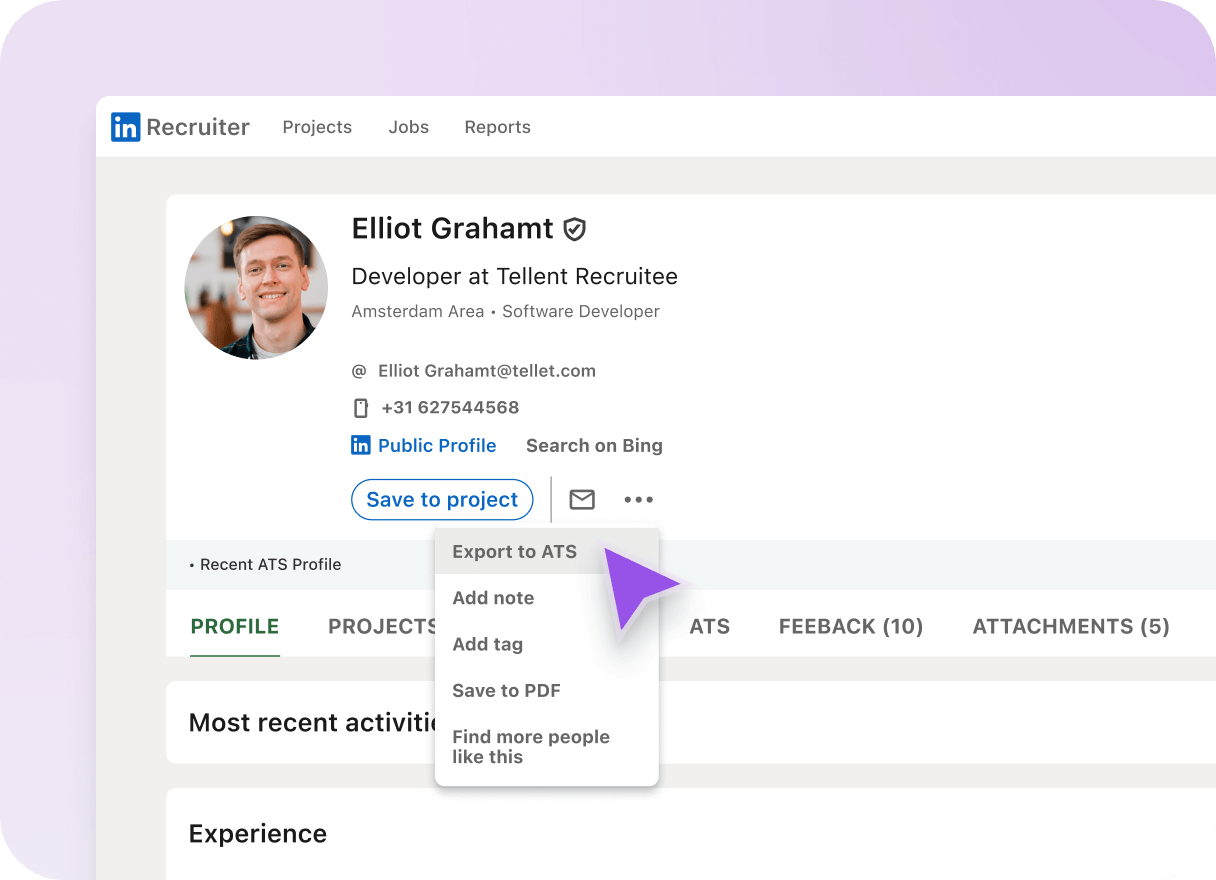Open the message envelope icon

582,499
